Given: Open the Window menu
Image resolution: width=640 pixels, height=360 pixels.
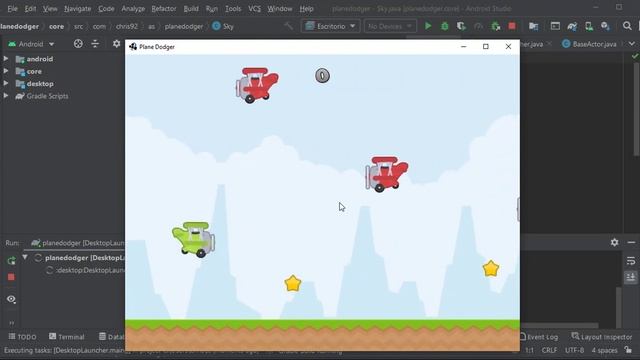Looking at the screenshot, I should 280,9.
